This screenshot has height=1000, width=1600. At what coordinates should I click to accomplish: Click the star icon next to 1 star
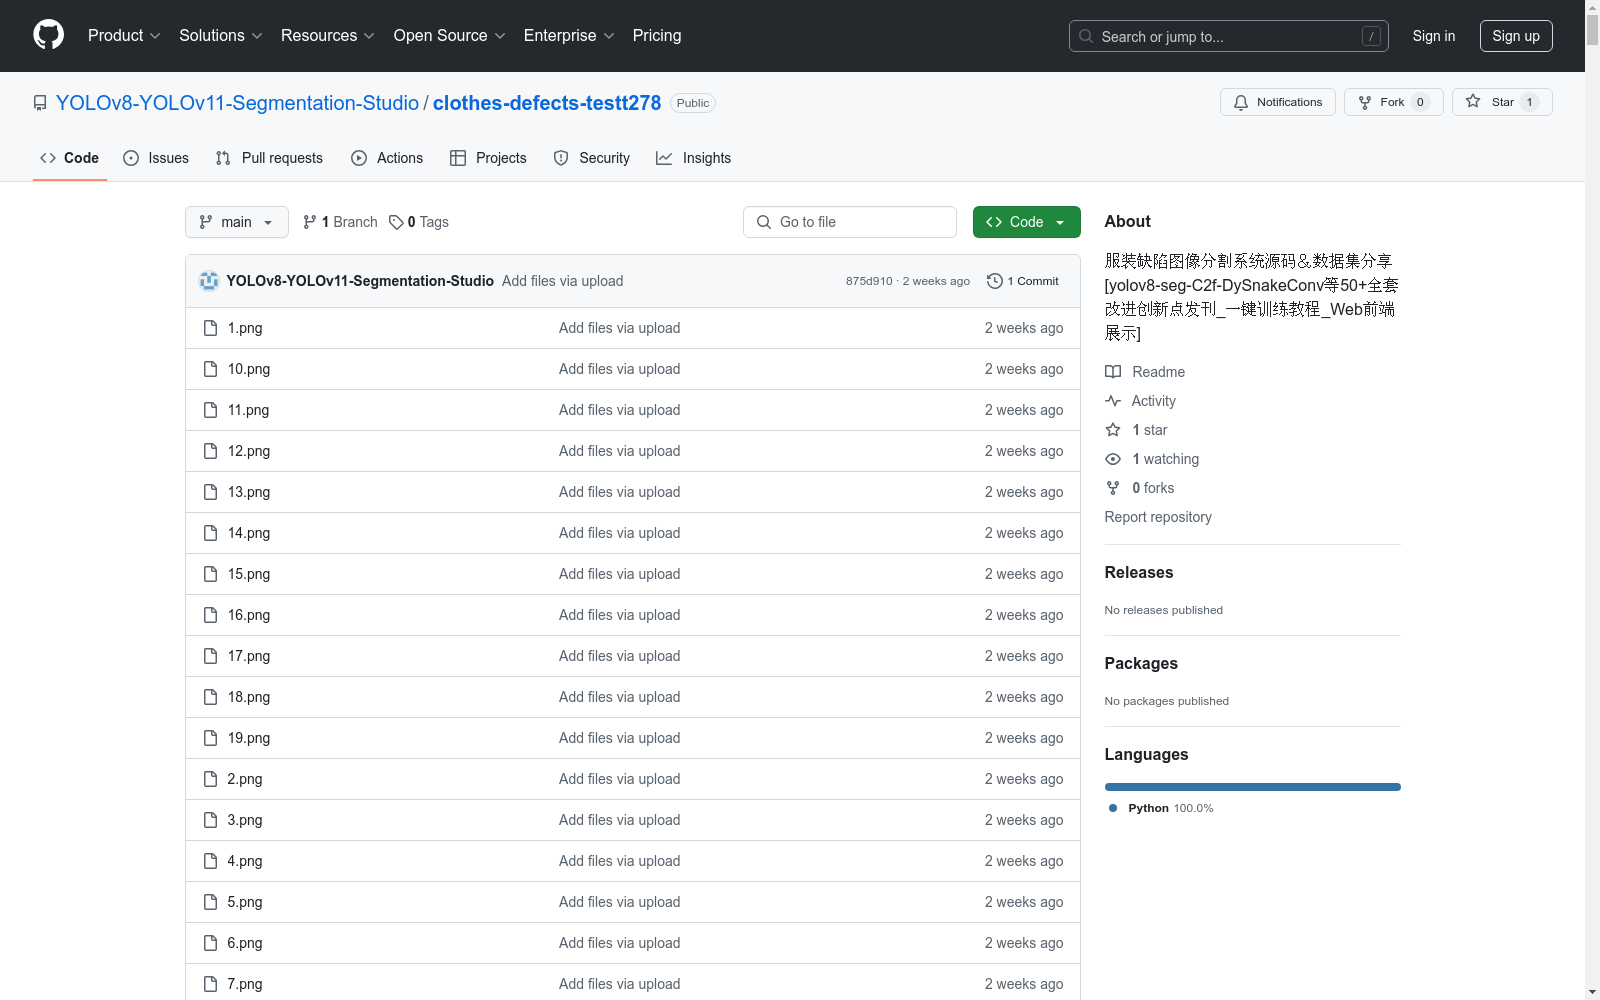(1113, 430)
